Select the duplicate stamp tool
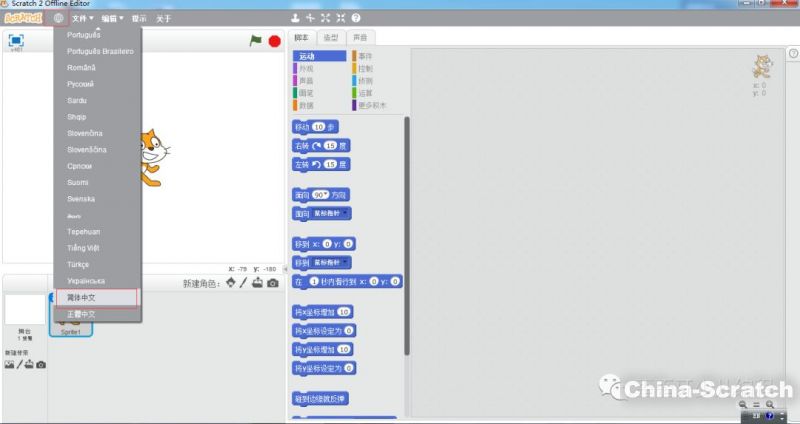The width and height of the screenshot is (800, 424). click(295, 18)
